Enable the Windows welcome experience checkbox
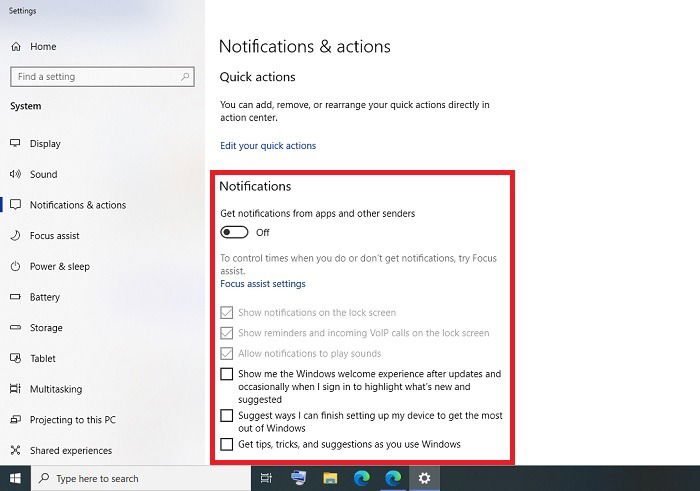700x491 pixels. tap(227, 374)
